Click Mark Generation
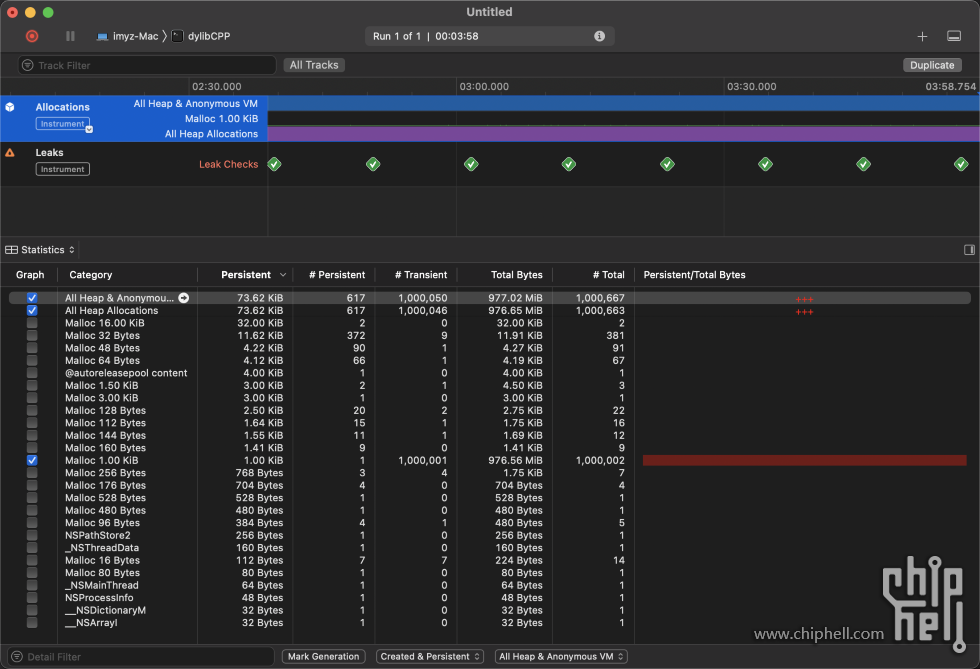Image resolution: width=980 pixels, height=669 pixels. [323, 656]
